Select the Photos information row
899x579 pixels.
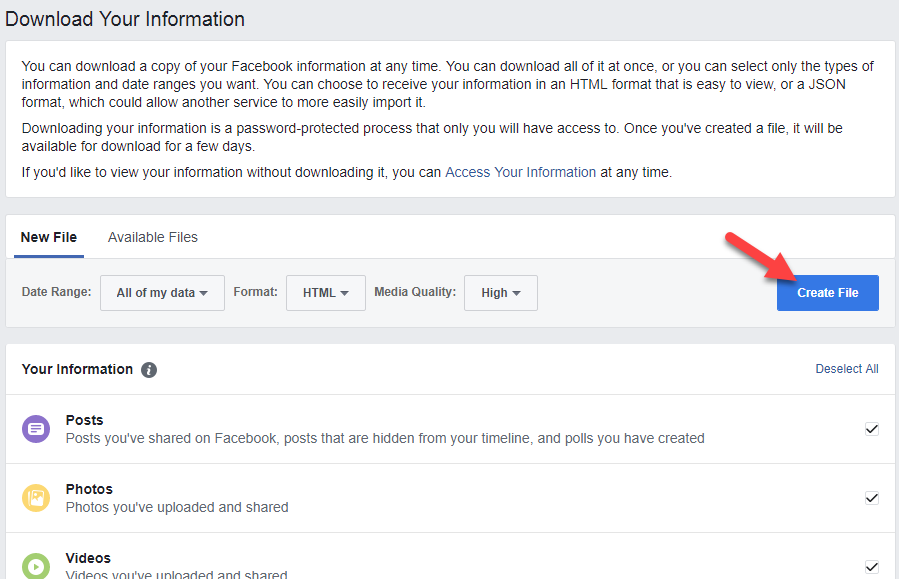click(400, 497)
